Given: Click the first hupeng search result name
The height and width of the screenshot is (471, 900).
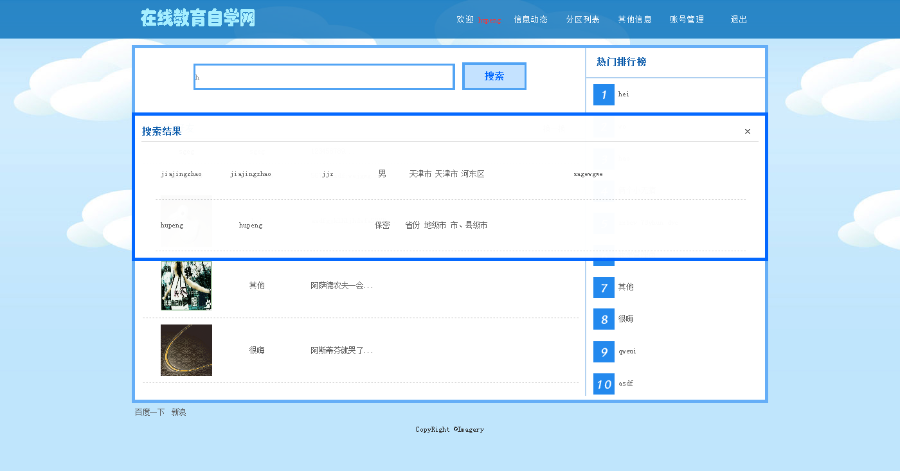Looking at the screenshot, I should pyautogui.click(x=172, y=225).
